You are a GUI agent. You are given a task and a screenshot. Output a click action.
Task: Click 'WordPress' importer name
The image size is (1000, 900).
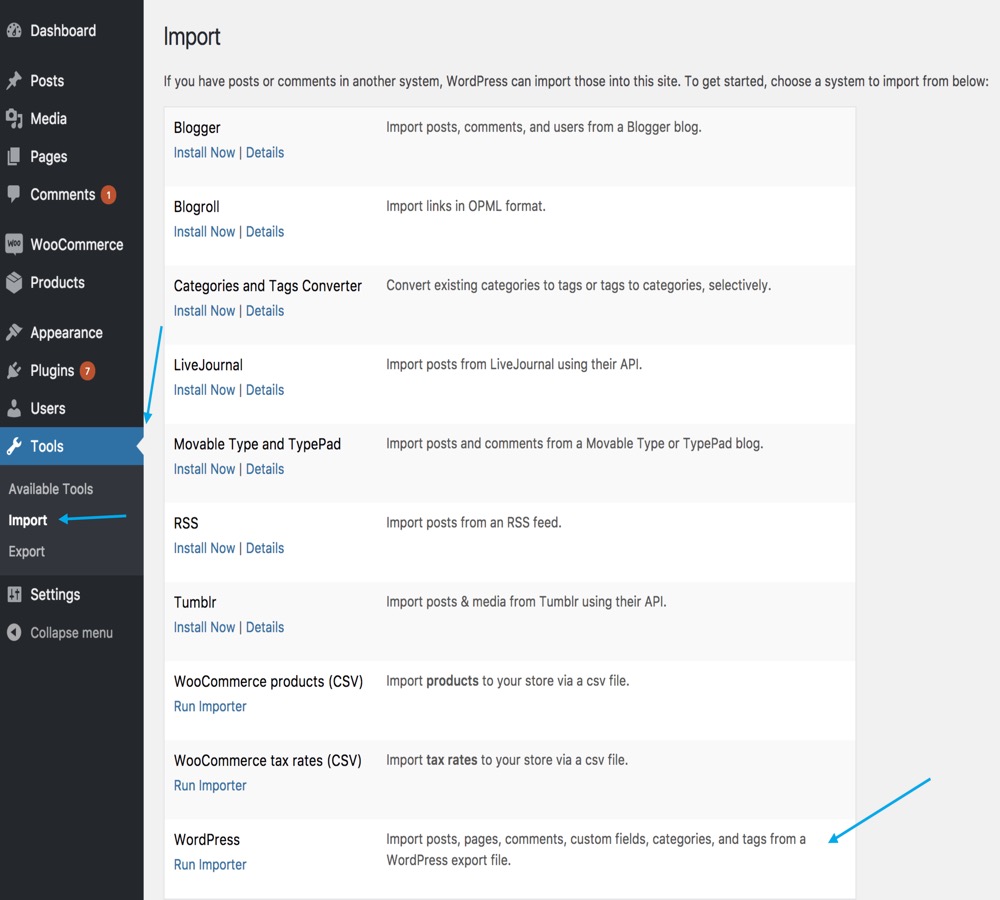click(x=207, y=839)
